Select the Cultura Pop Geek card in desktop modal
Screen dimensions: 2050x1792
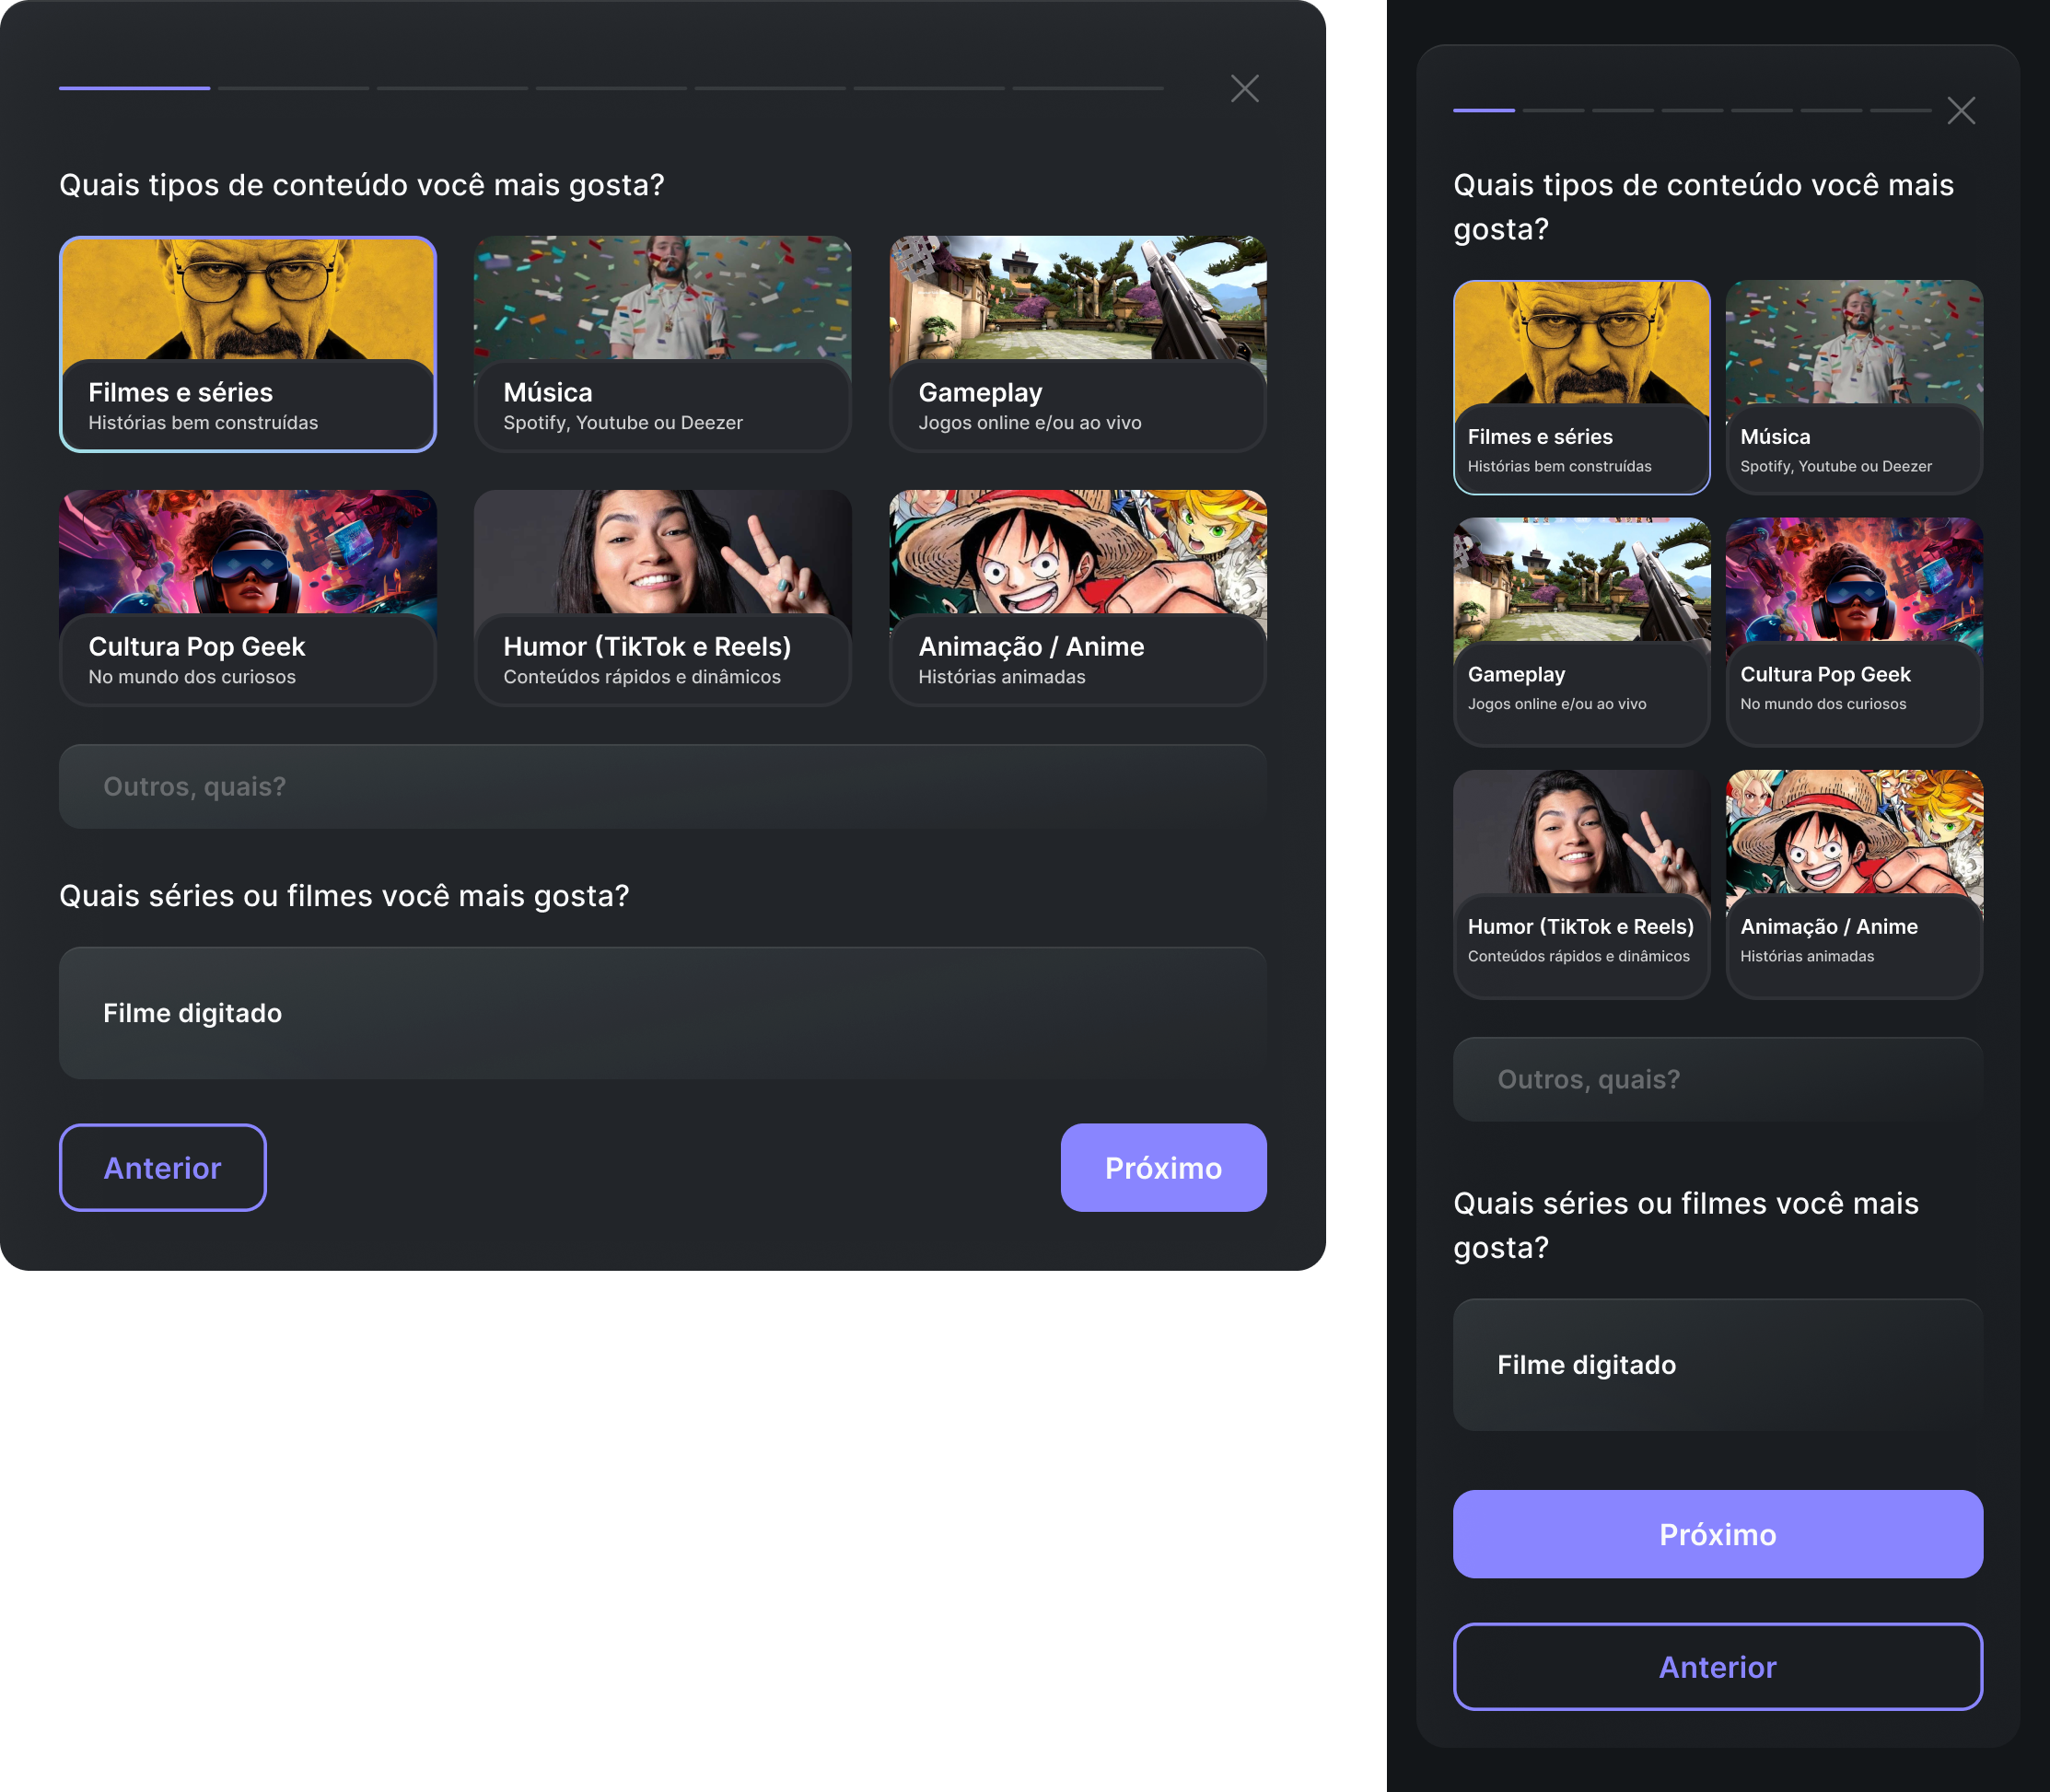[x=248, y=598]
